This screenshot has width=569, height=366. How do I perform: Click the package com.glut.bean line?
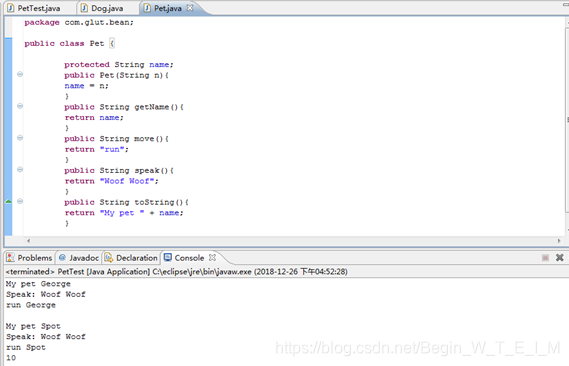[x=79, y=22]
